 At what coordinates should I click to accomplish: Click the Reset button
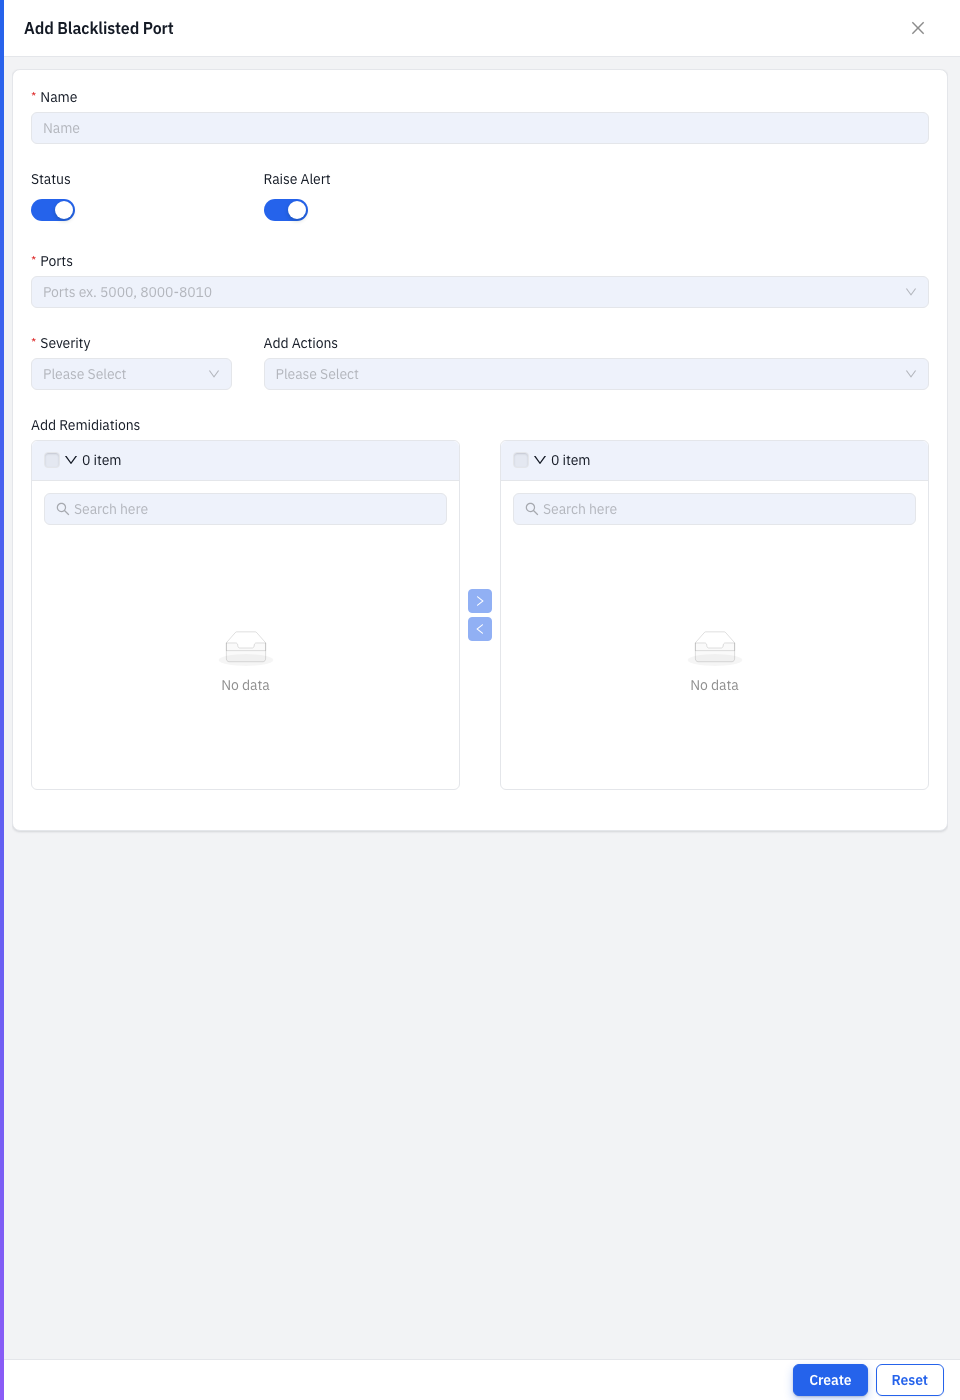[x=910, y=1380]
